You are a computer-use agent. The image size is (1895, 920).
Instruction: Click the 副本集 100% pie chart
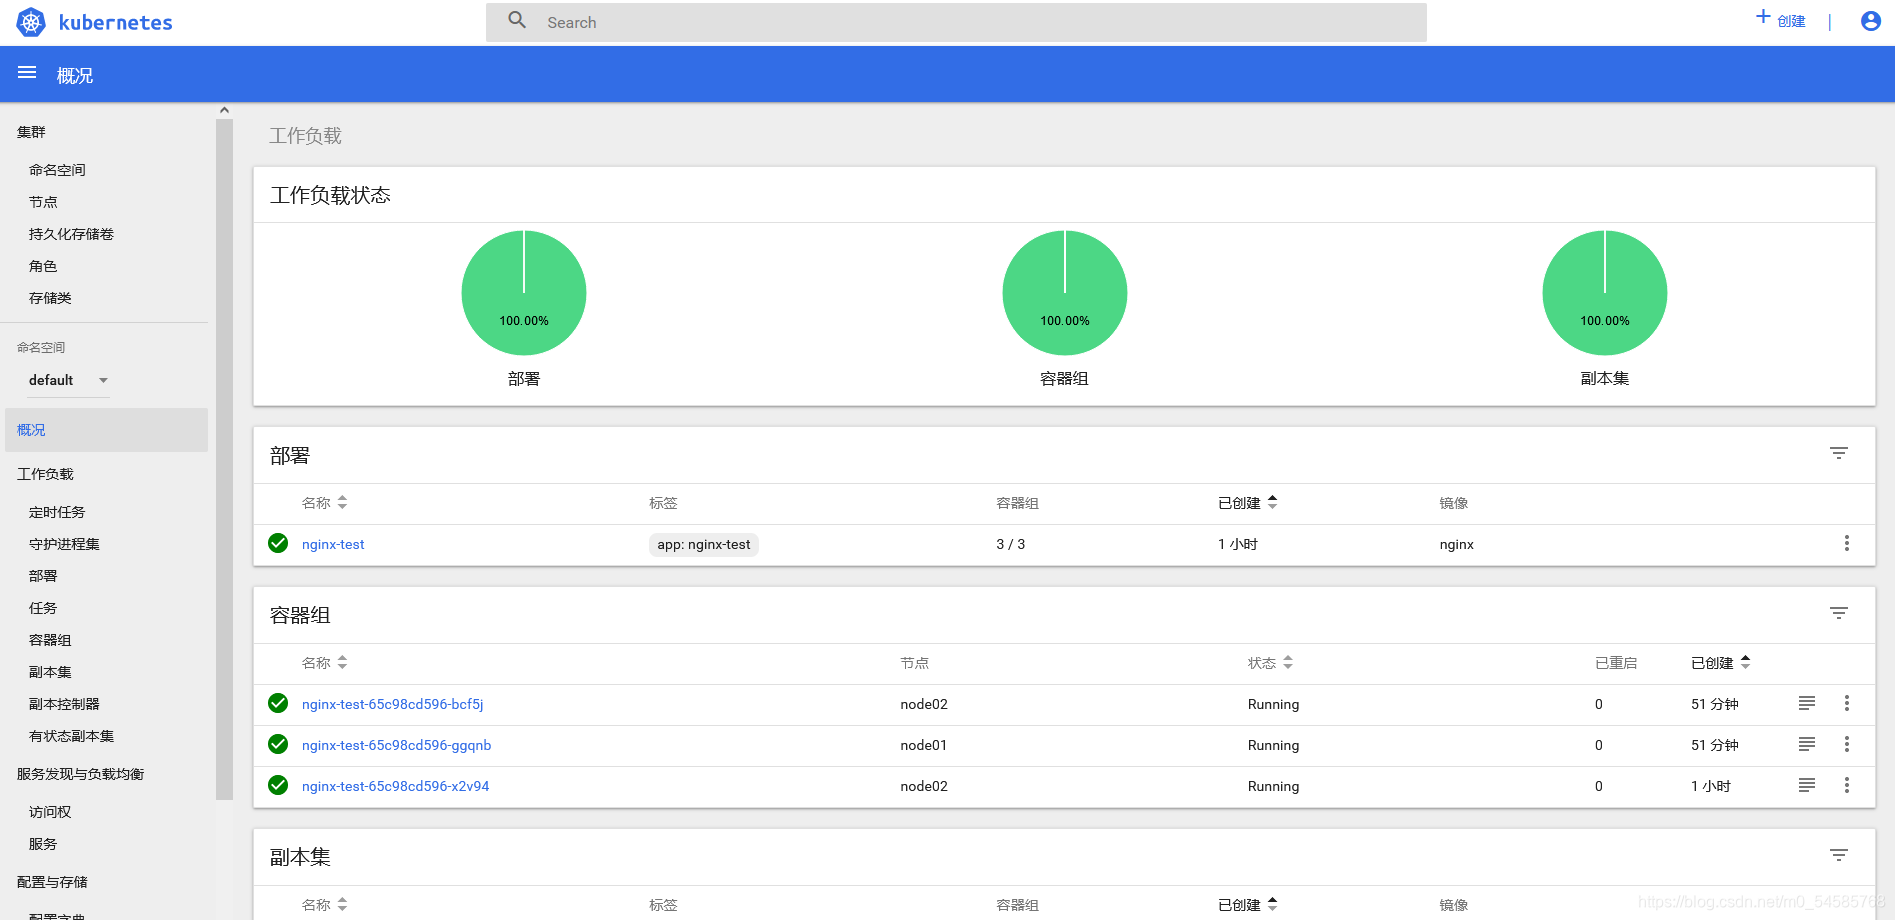point(1605,293)
